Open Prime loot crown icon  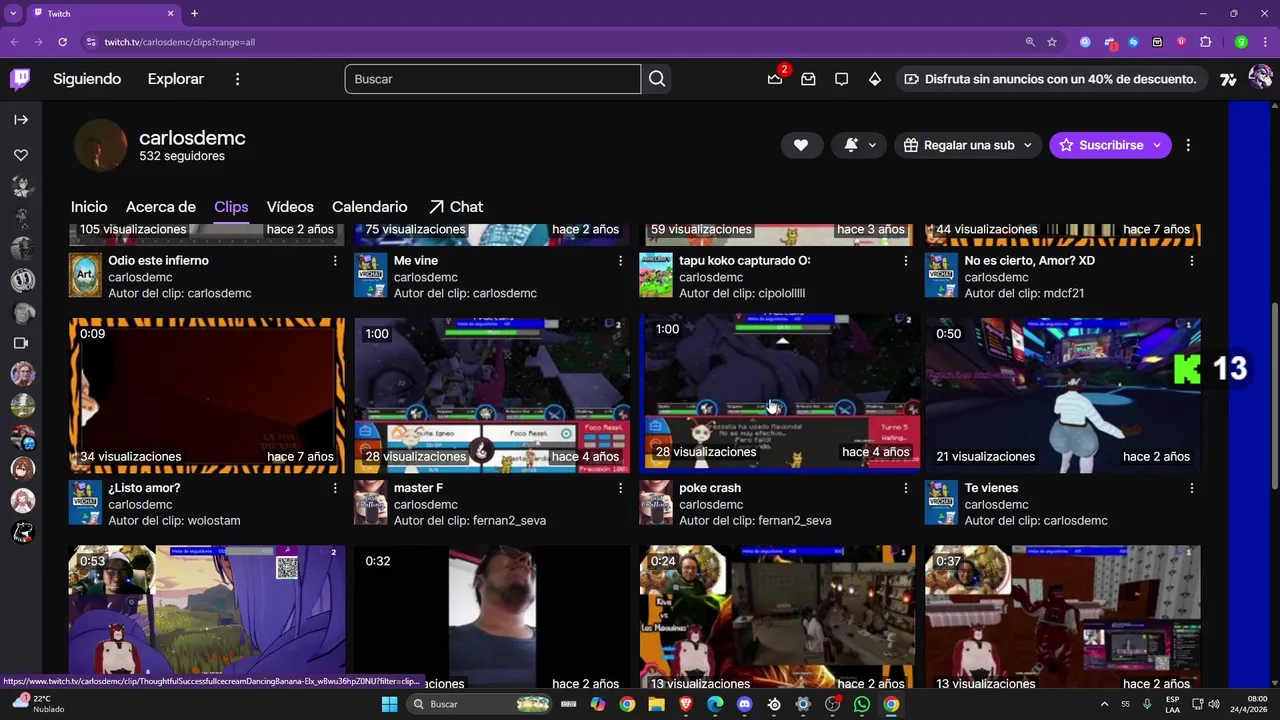tap(775, 79)
